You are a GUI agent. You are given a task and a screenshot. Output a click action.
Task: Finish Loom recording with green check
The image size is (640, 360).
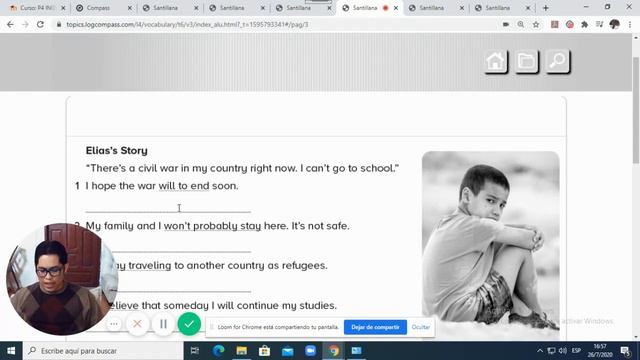[189, 324]
